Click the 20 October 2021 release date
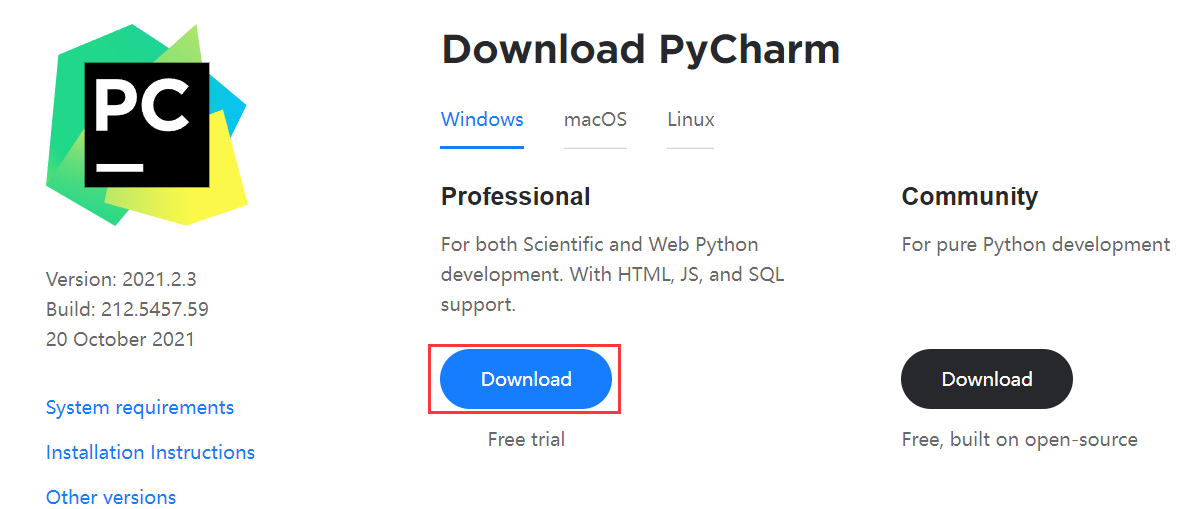Screen dimensions: 1183x509 (120, 339)
